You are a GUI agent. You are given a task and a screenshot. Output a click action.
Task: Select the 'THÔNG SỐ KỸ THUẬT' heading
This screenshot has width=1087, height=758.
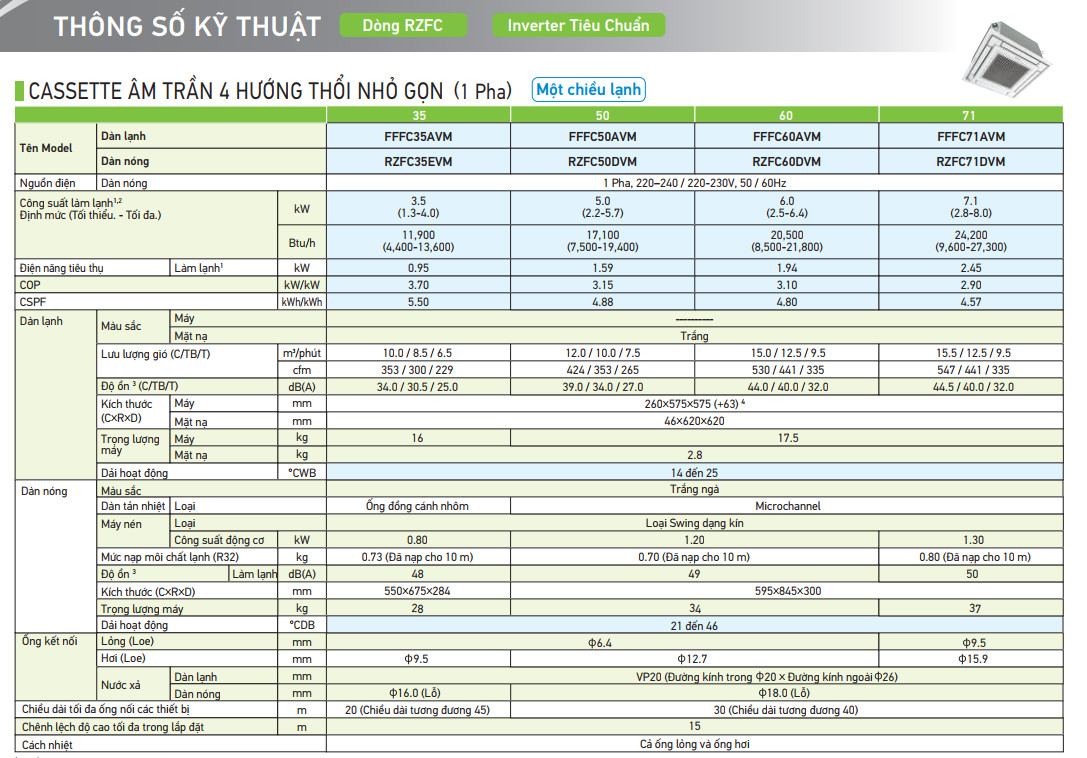187,26
